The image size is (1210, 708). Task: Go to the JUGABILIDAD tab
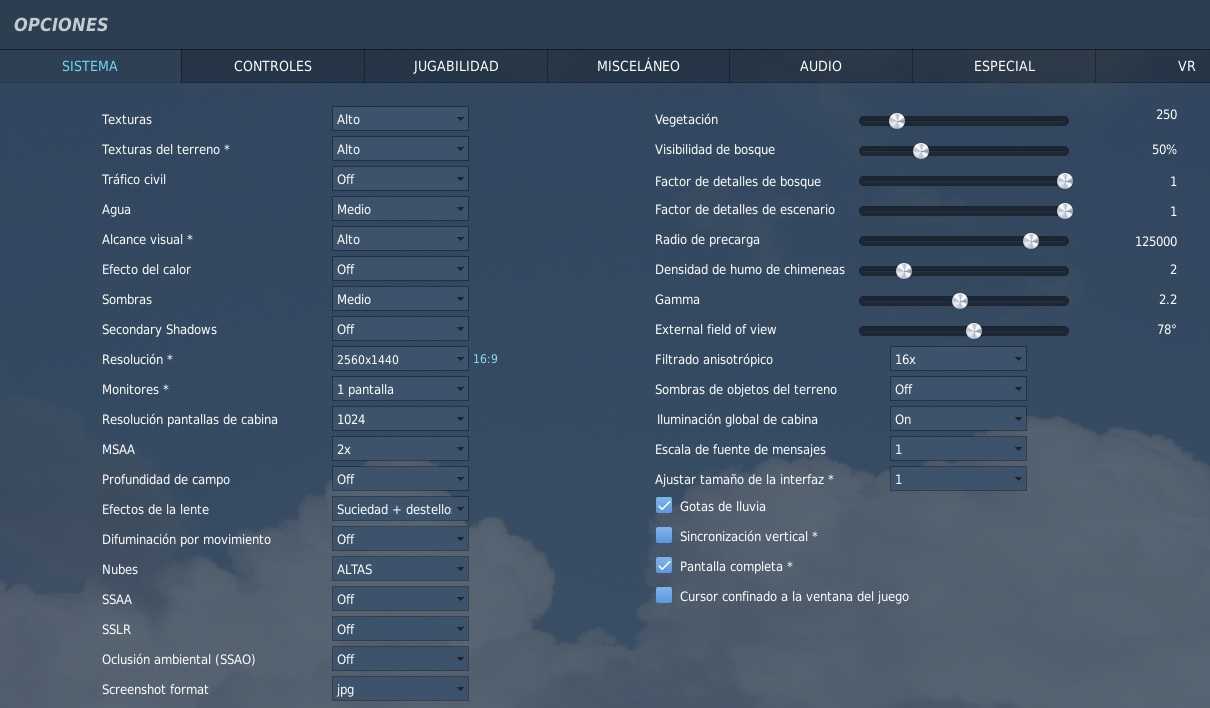tap(456, 66)
